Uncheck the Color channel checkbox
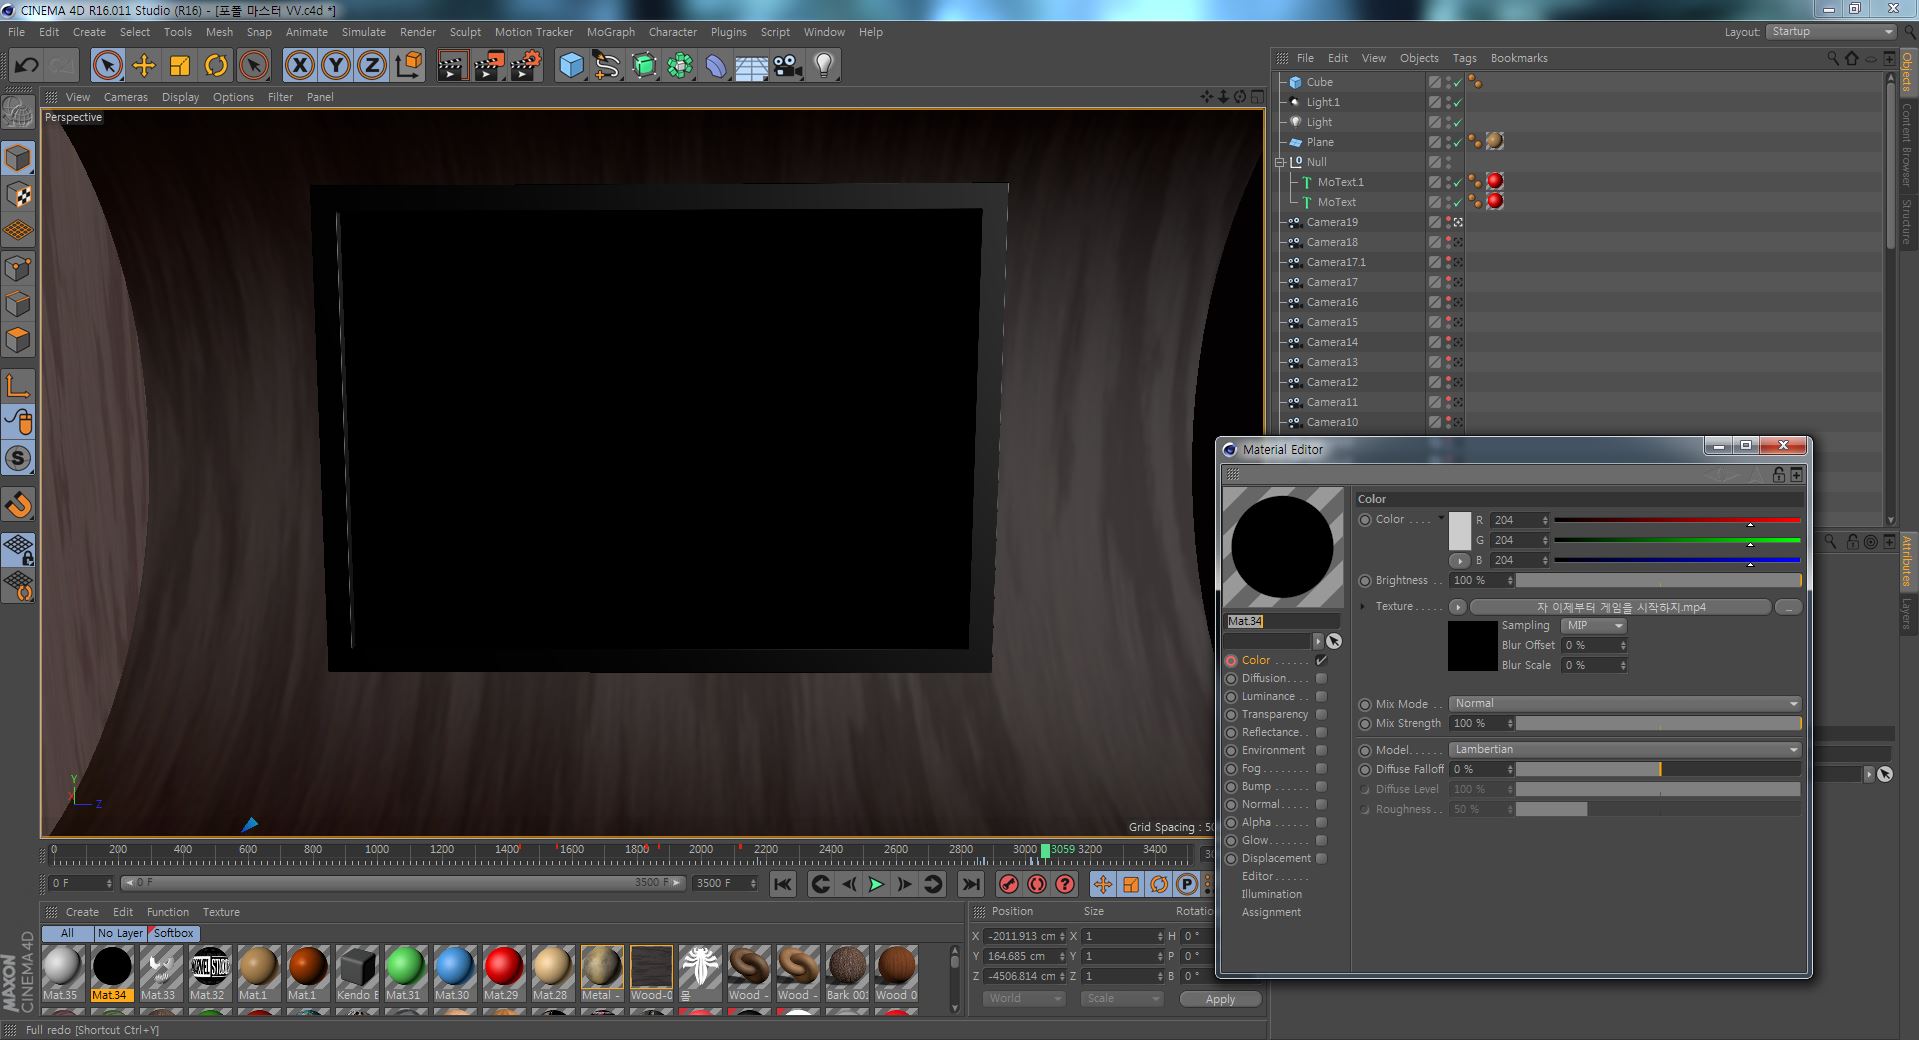 [x=1321, y=661]
